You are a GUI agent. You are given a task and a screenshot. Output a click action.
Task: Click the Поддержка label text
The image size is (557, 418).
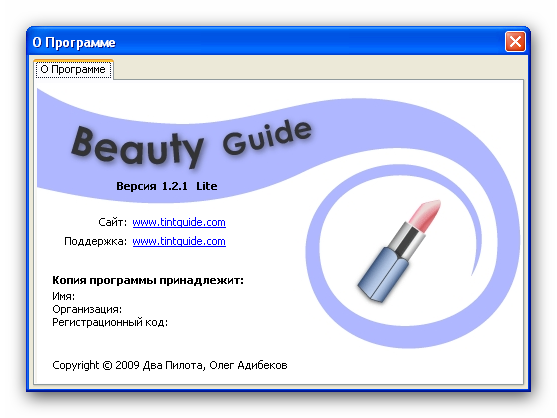point(95,241)
